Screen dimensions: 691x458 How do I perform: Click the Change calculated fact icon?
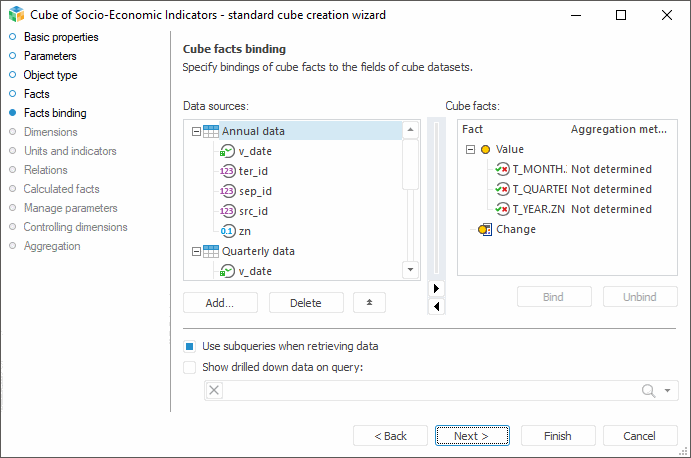486,229
